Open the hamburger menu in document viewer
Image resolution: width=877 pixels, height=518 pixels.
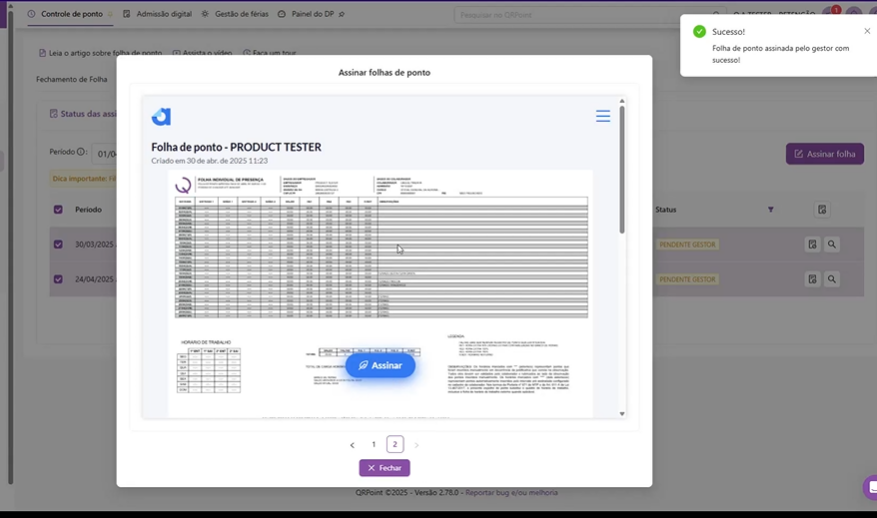[602, 116]
